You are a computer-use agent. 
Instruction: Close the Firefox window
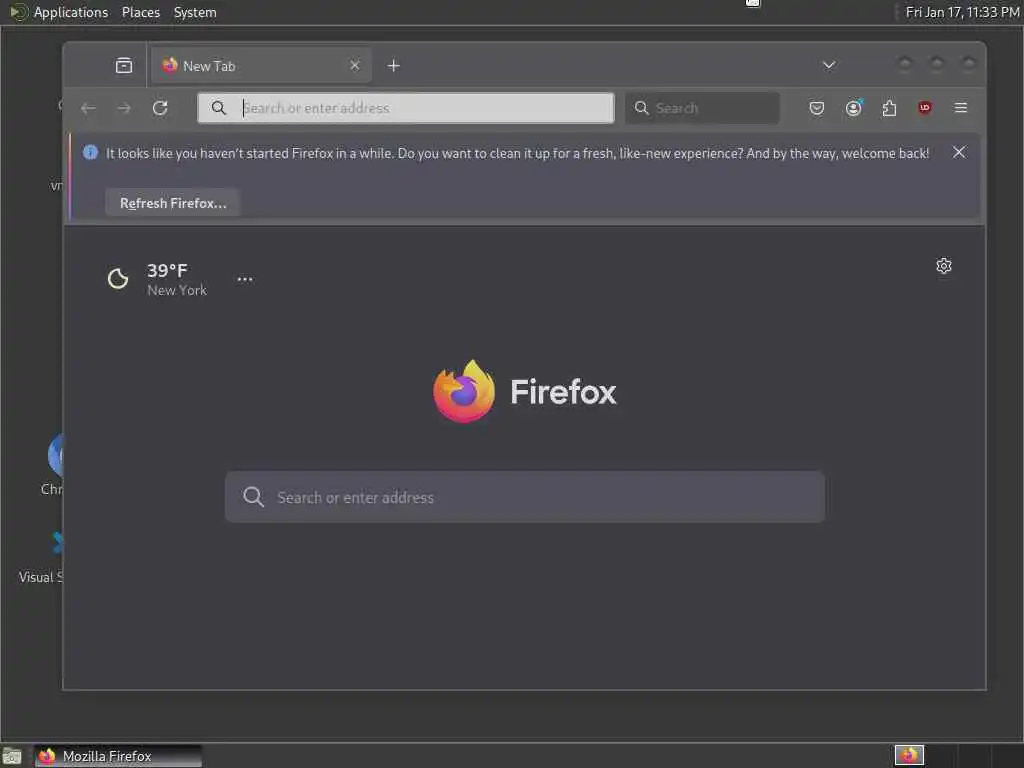pyautogui.click(x=968, y=64)
